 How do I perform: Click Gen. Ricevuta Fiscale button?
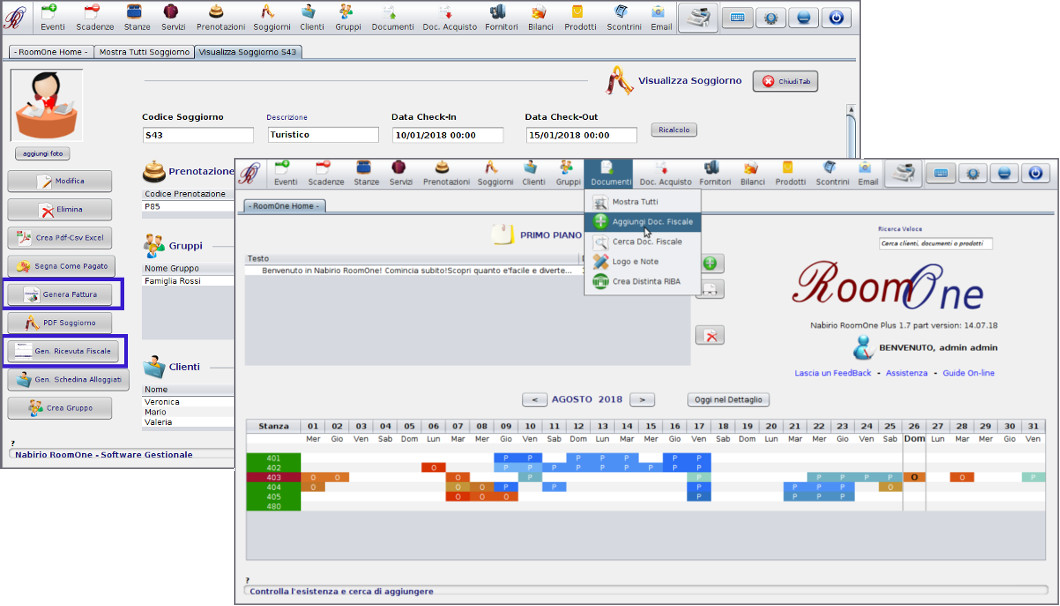coord(63,351)
